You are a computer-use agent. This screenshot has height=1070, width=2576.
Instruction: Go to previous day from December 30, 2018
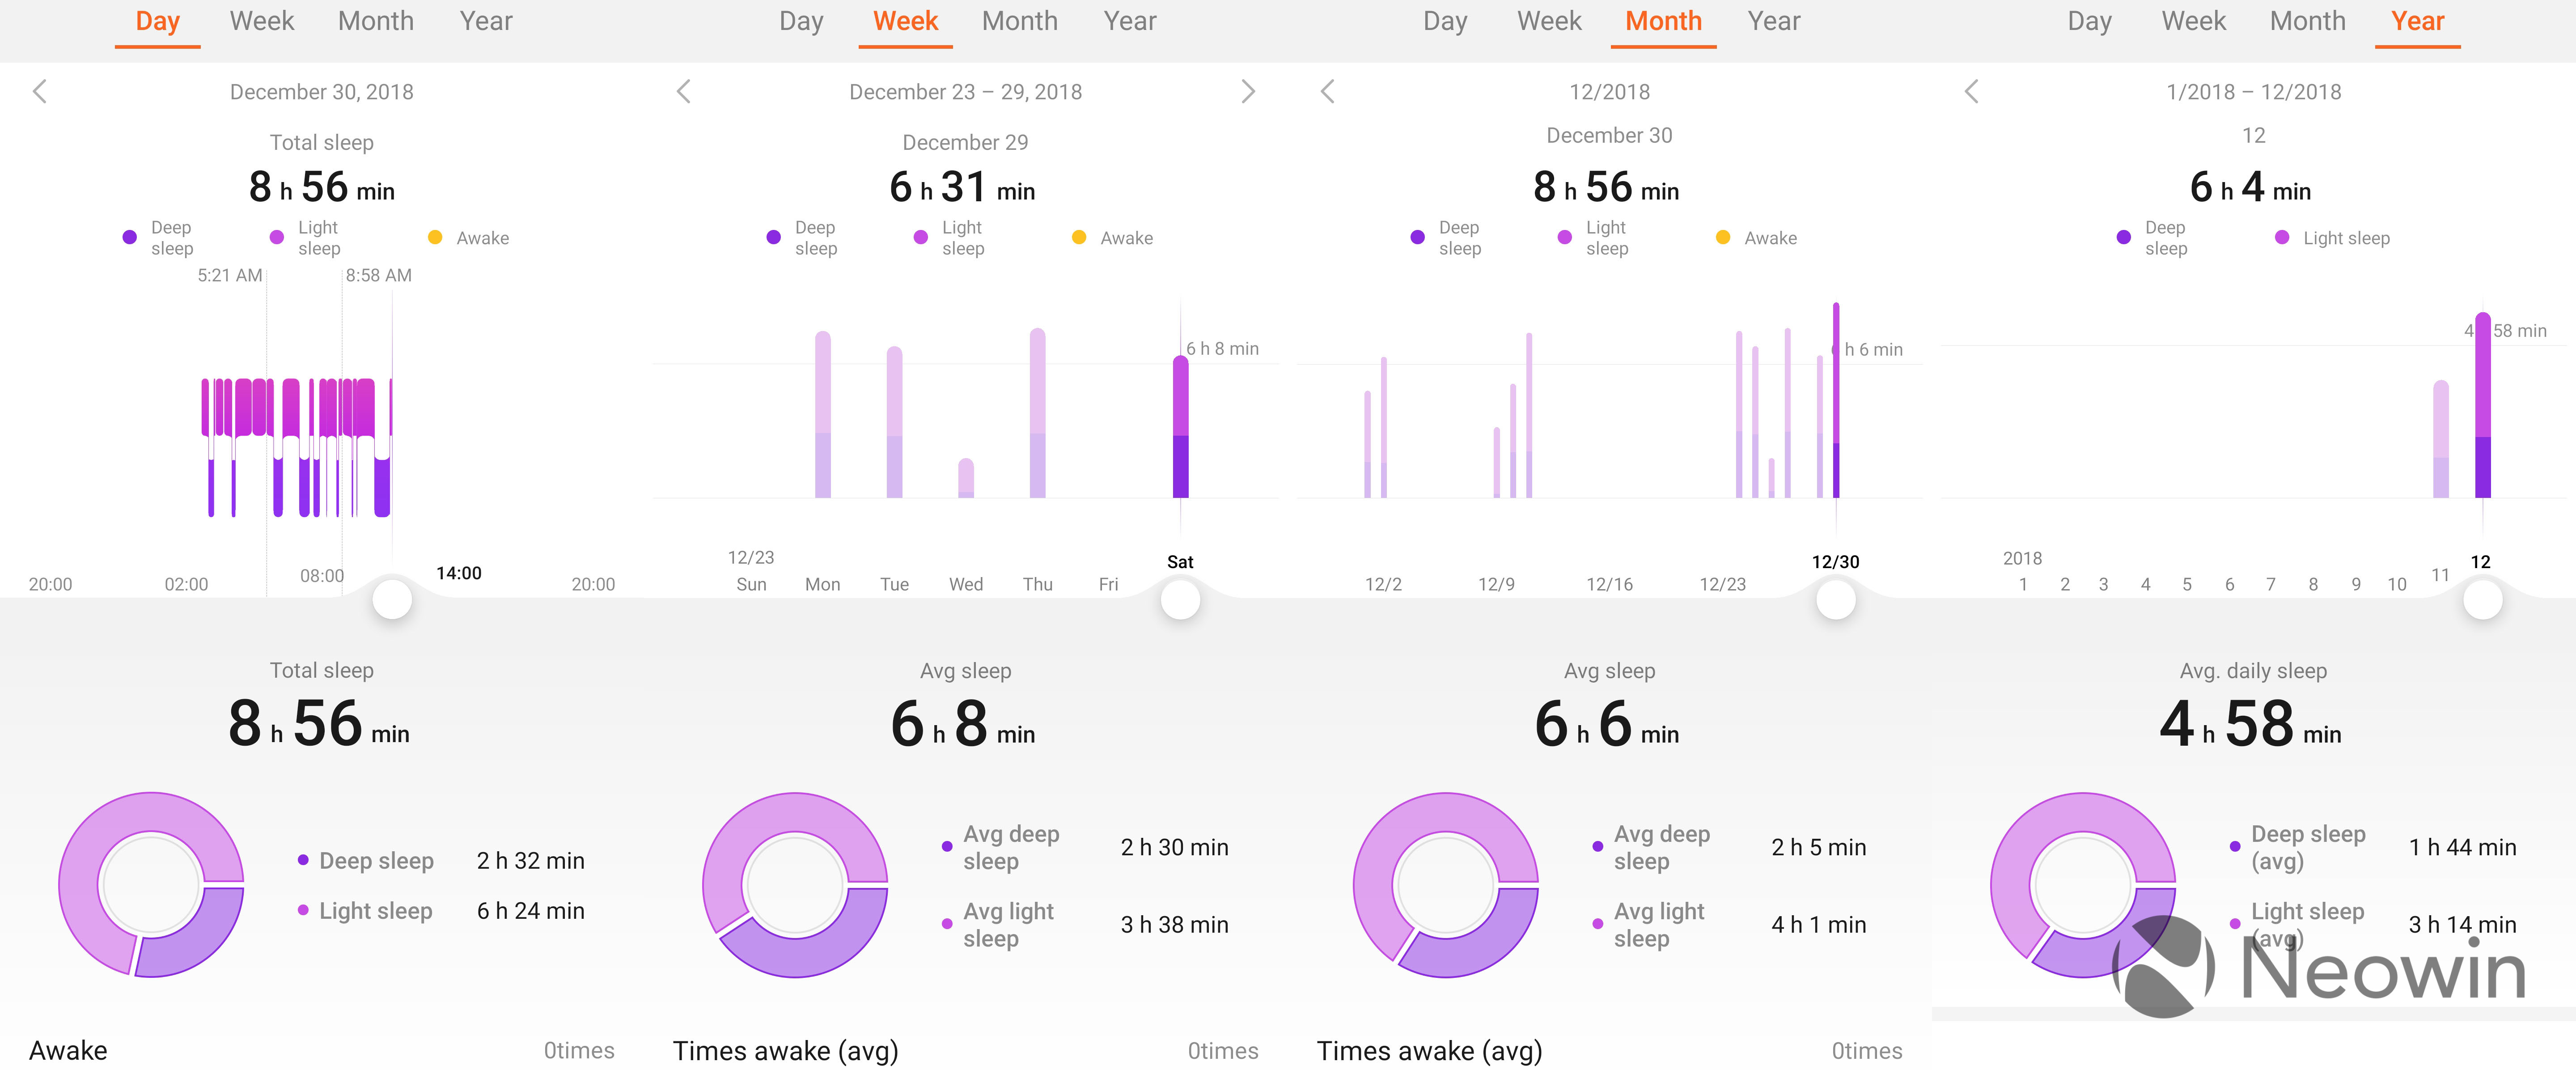pyautogui.click(x=40, y=92)
